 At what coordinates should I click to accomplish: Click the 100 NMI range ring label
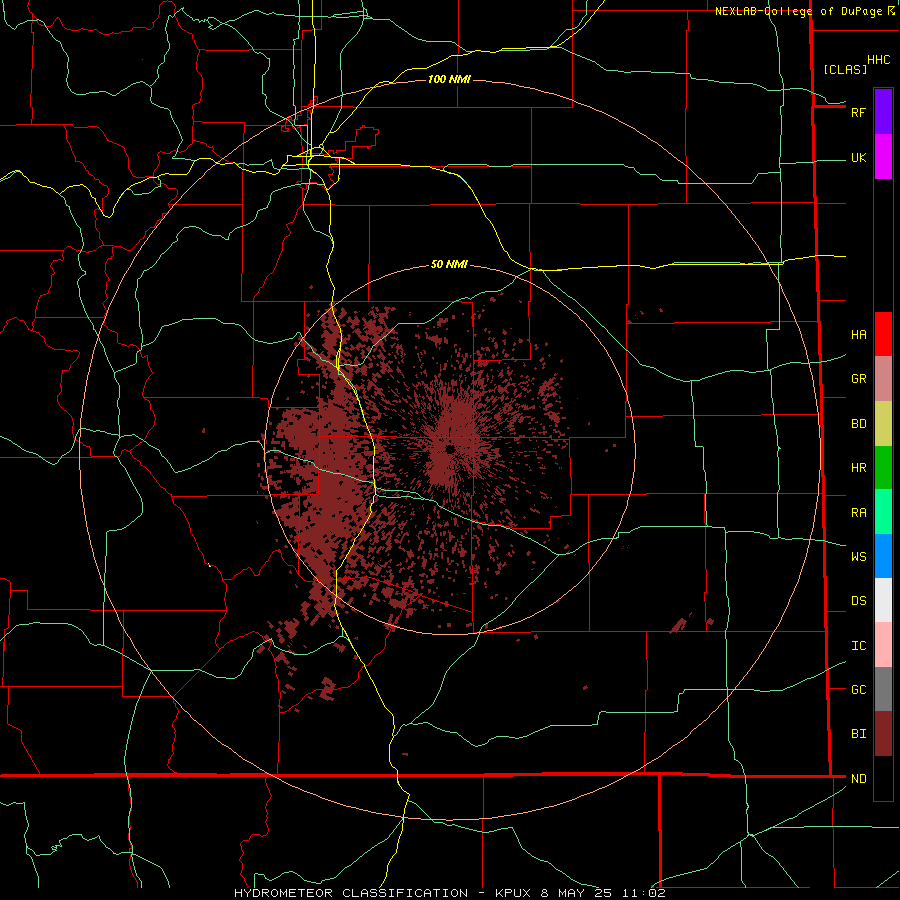click(x=449, y=79)
